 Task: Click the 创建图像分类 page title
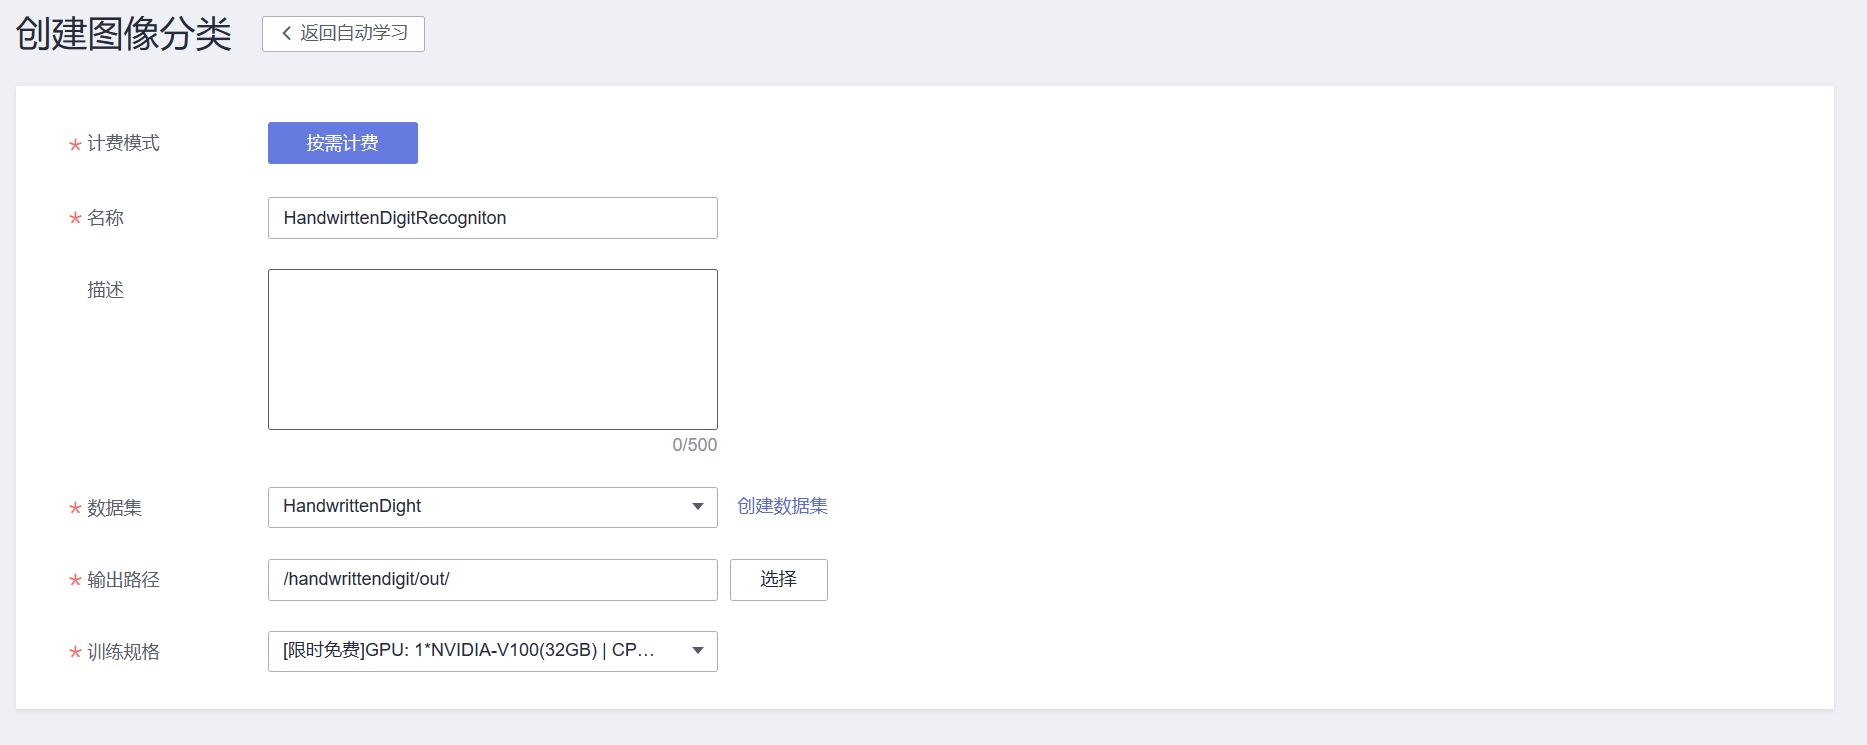tap(118, 33)
